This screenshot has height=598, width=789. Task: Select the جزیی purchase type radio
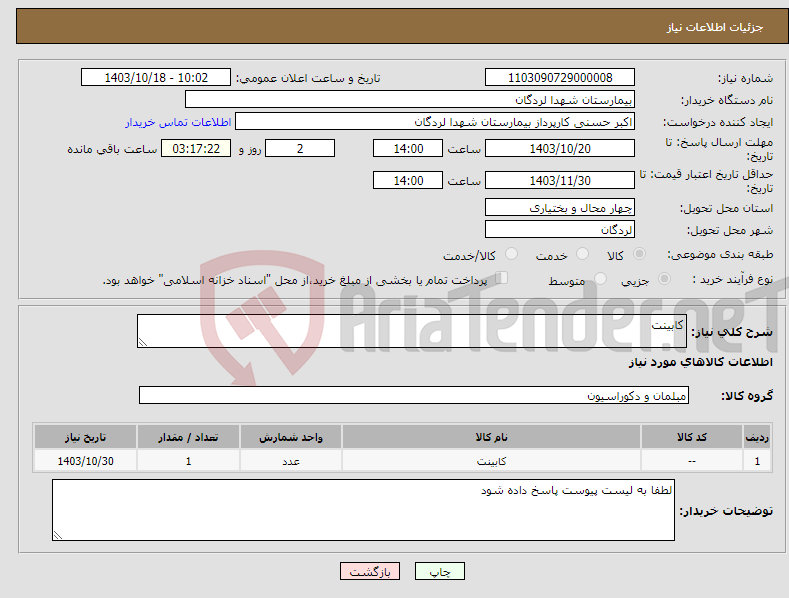[x=664, y=279]
